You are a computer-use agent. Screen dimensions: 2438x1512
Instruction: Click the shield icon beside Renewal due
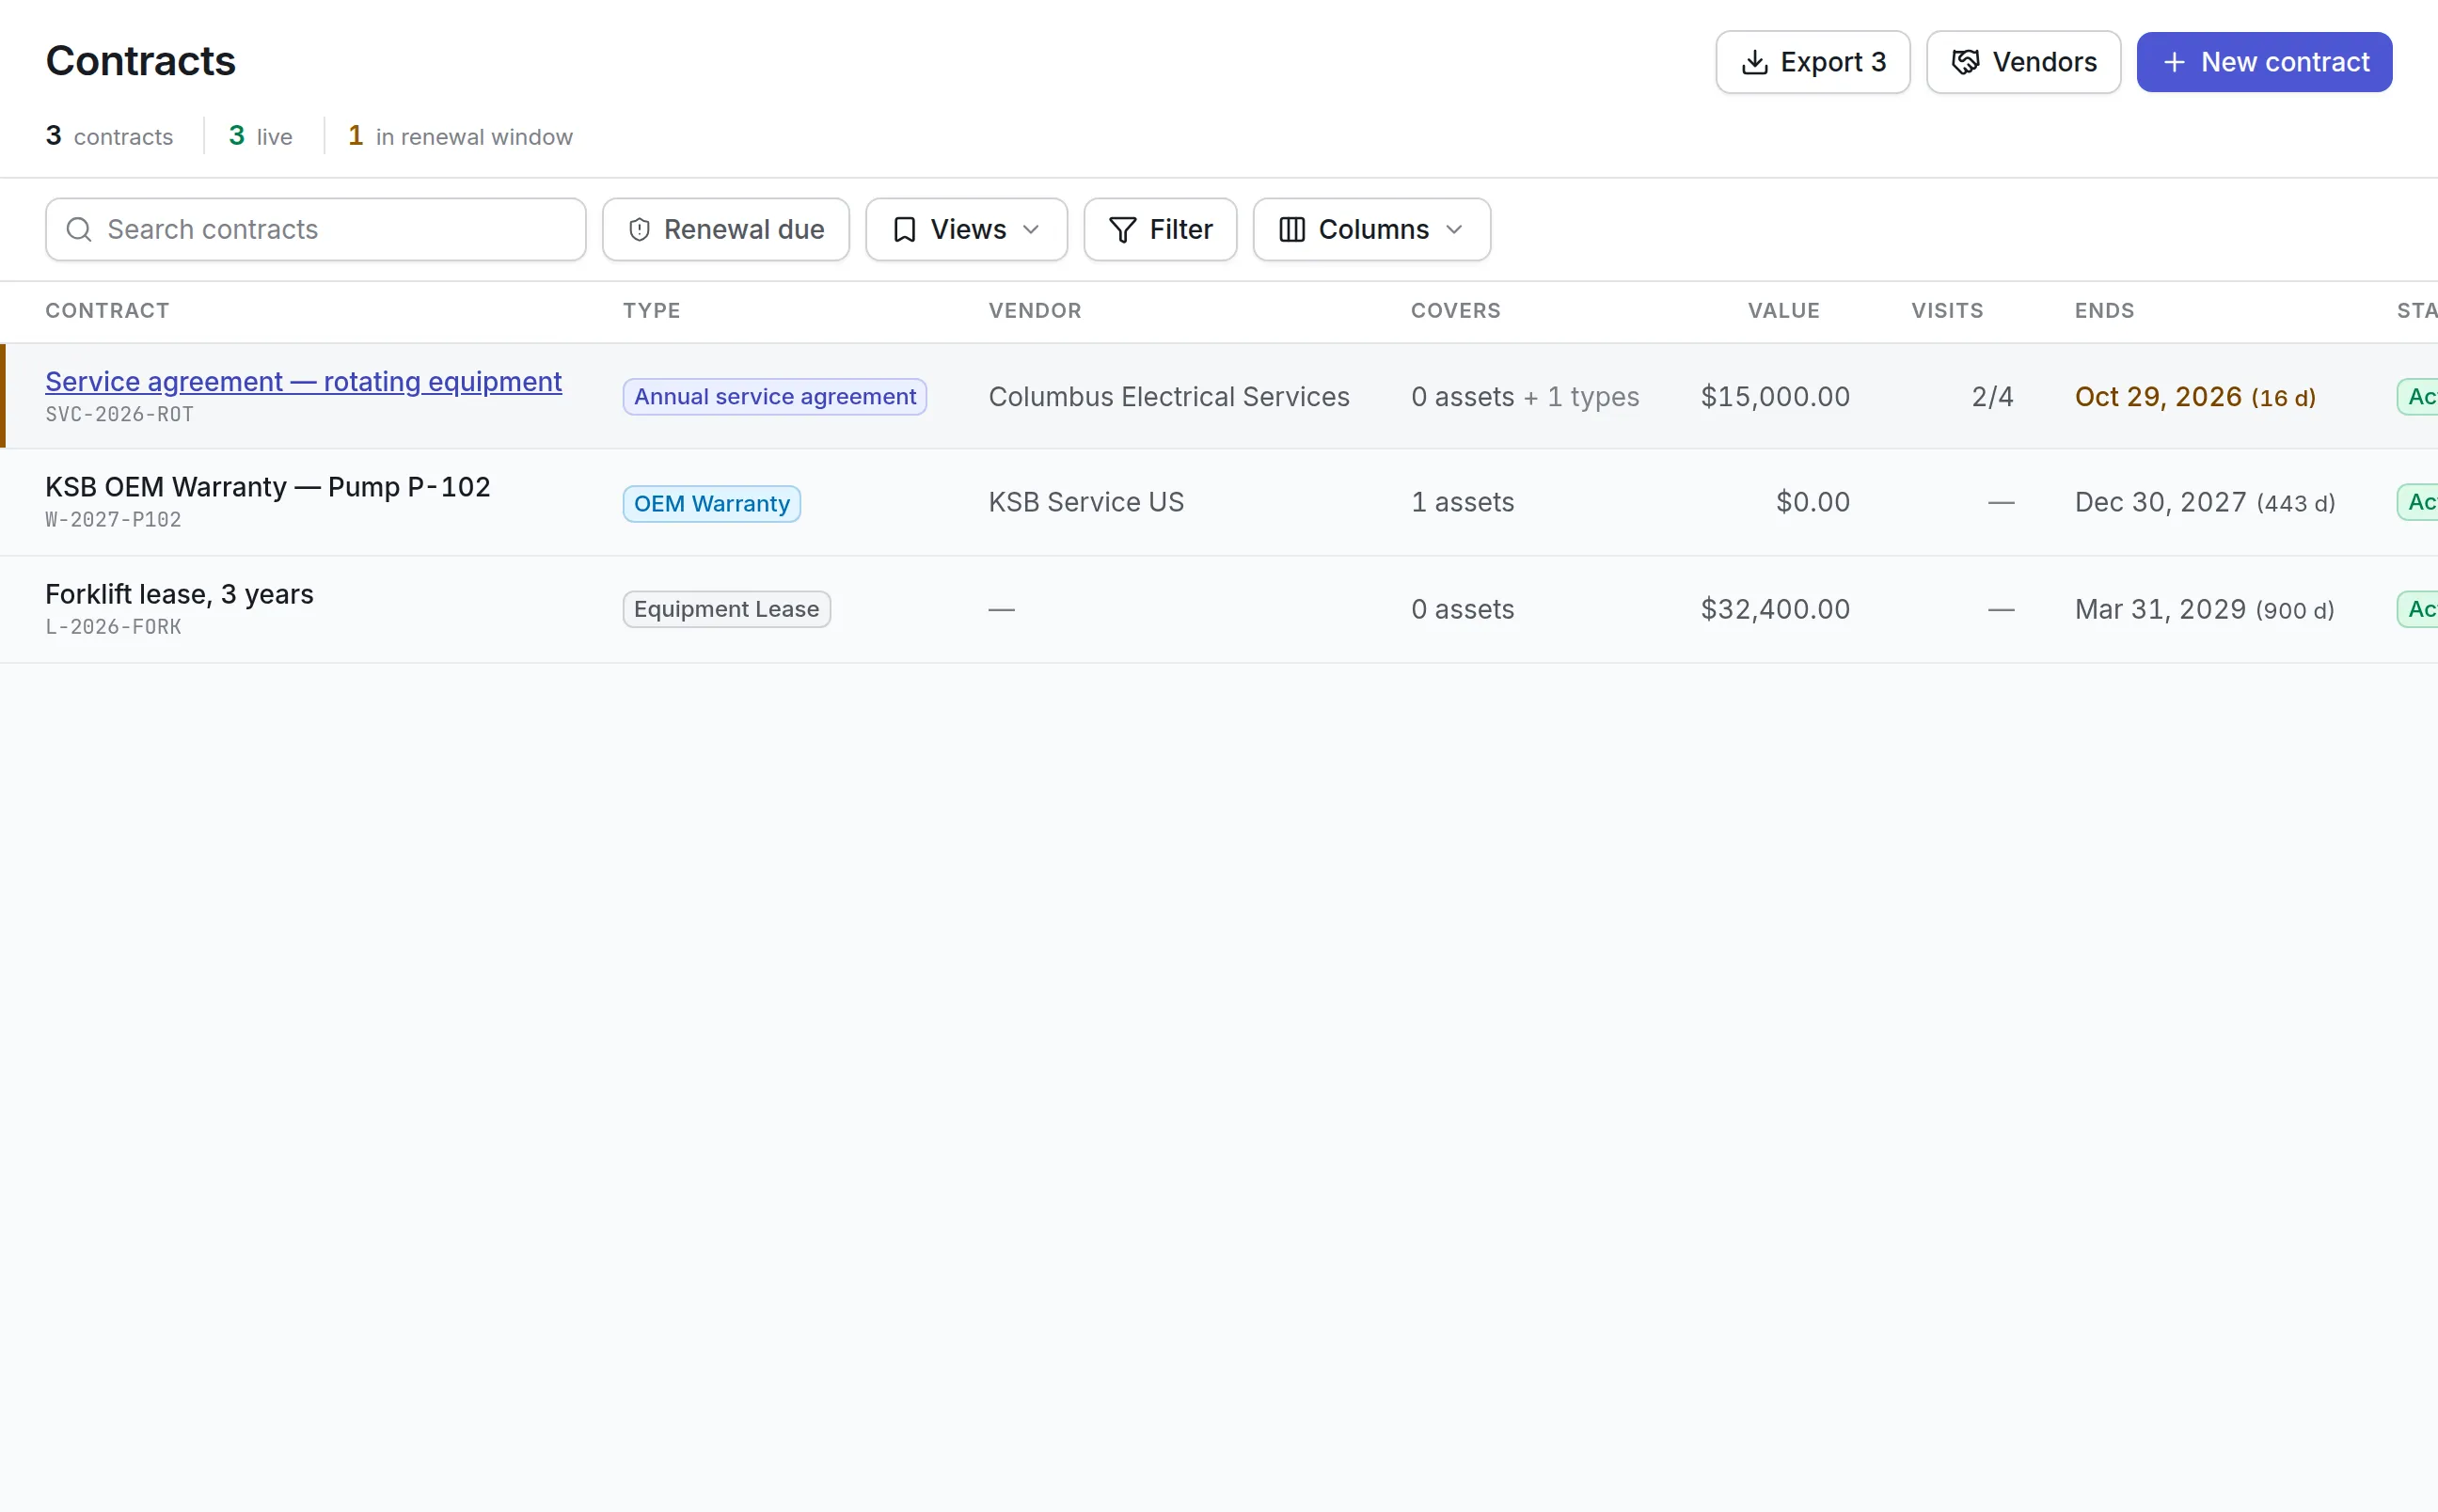(639, 230)
